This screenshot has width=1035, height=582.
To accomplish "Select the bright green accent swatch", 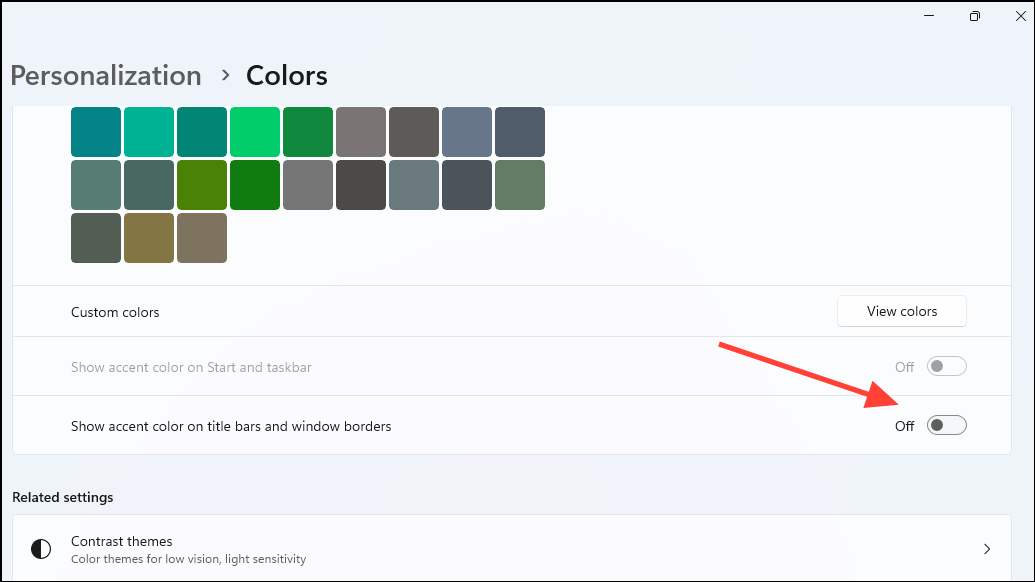I will (255, 131).
